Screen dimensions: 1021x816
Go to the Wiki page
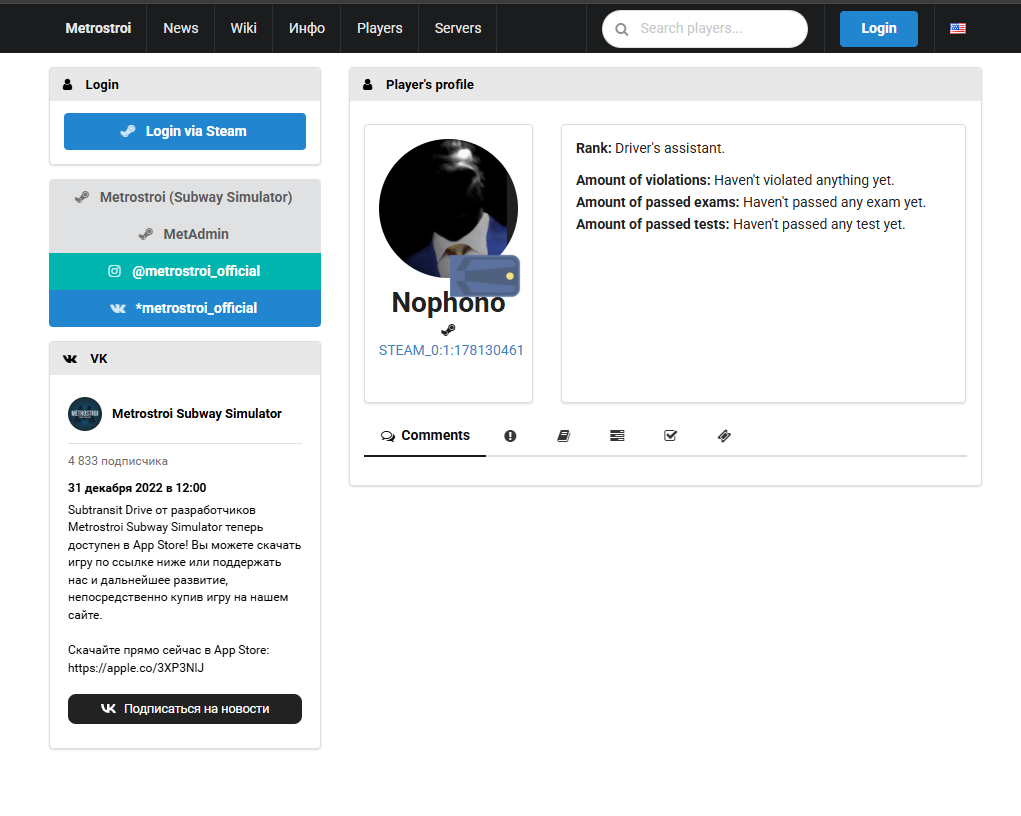click(244, 28)
